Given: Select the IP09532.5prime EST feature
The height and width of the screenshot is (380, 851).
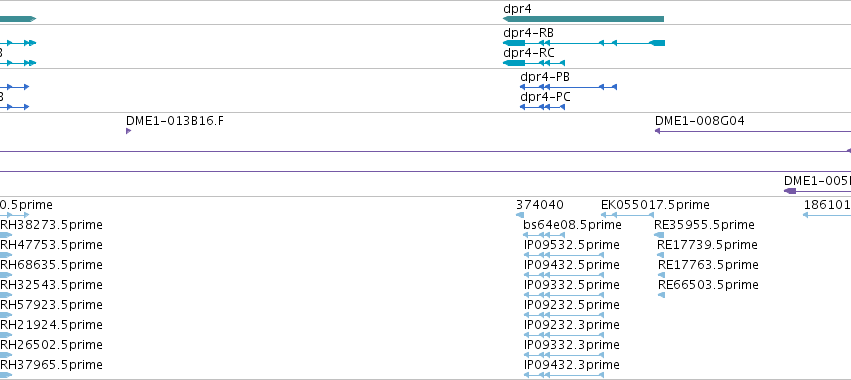Looking at the screenshot, I should [x=564, y=255].
